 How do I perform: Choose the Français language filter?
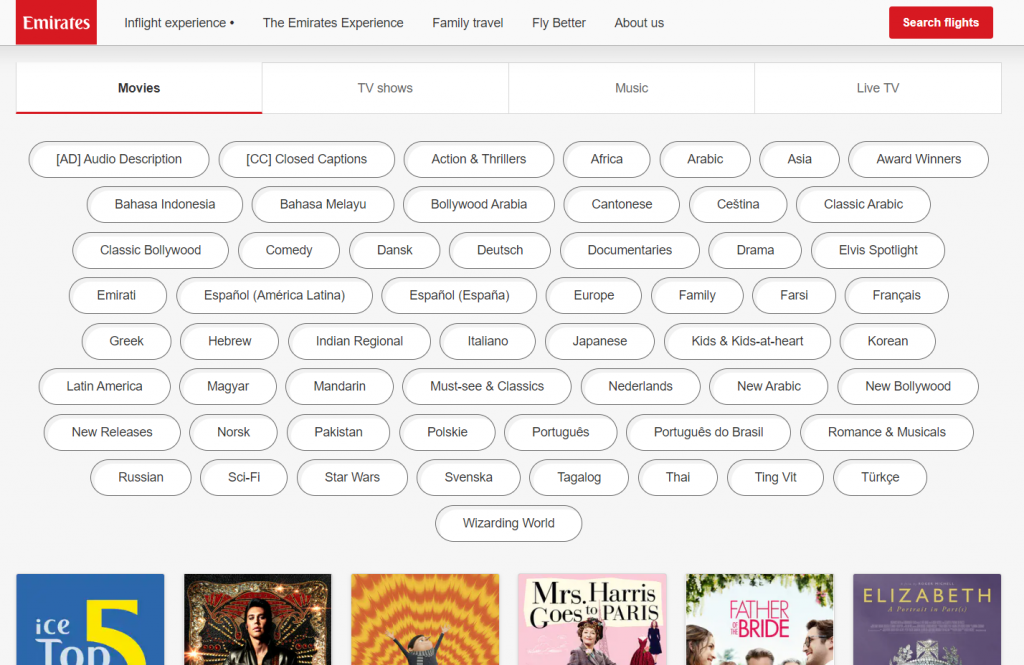pos(896,295)
